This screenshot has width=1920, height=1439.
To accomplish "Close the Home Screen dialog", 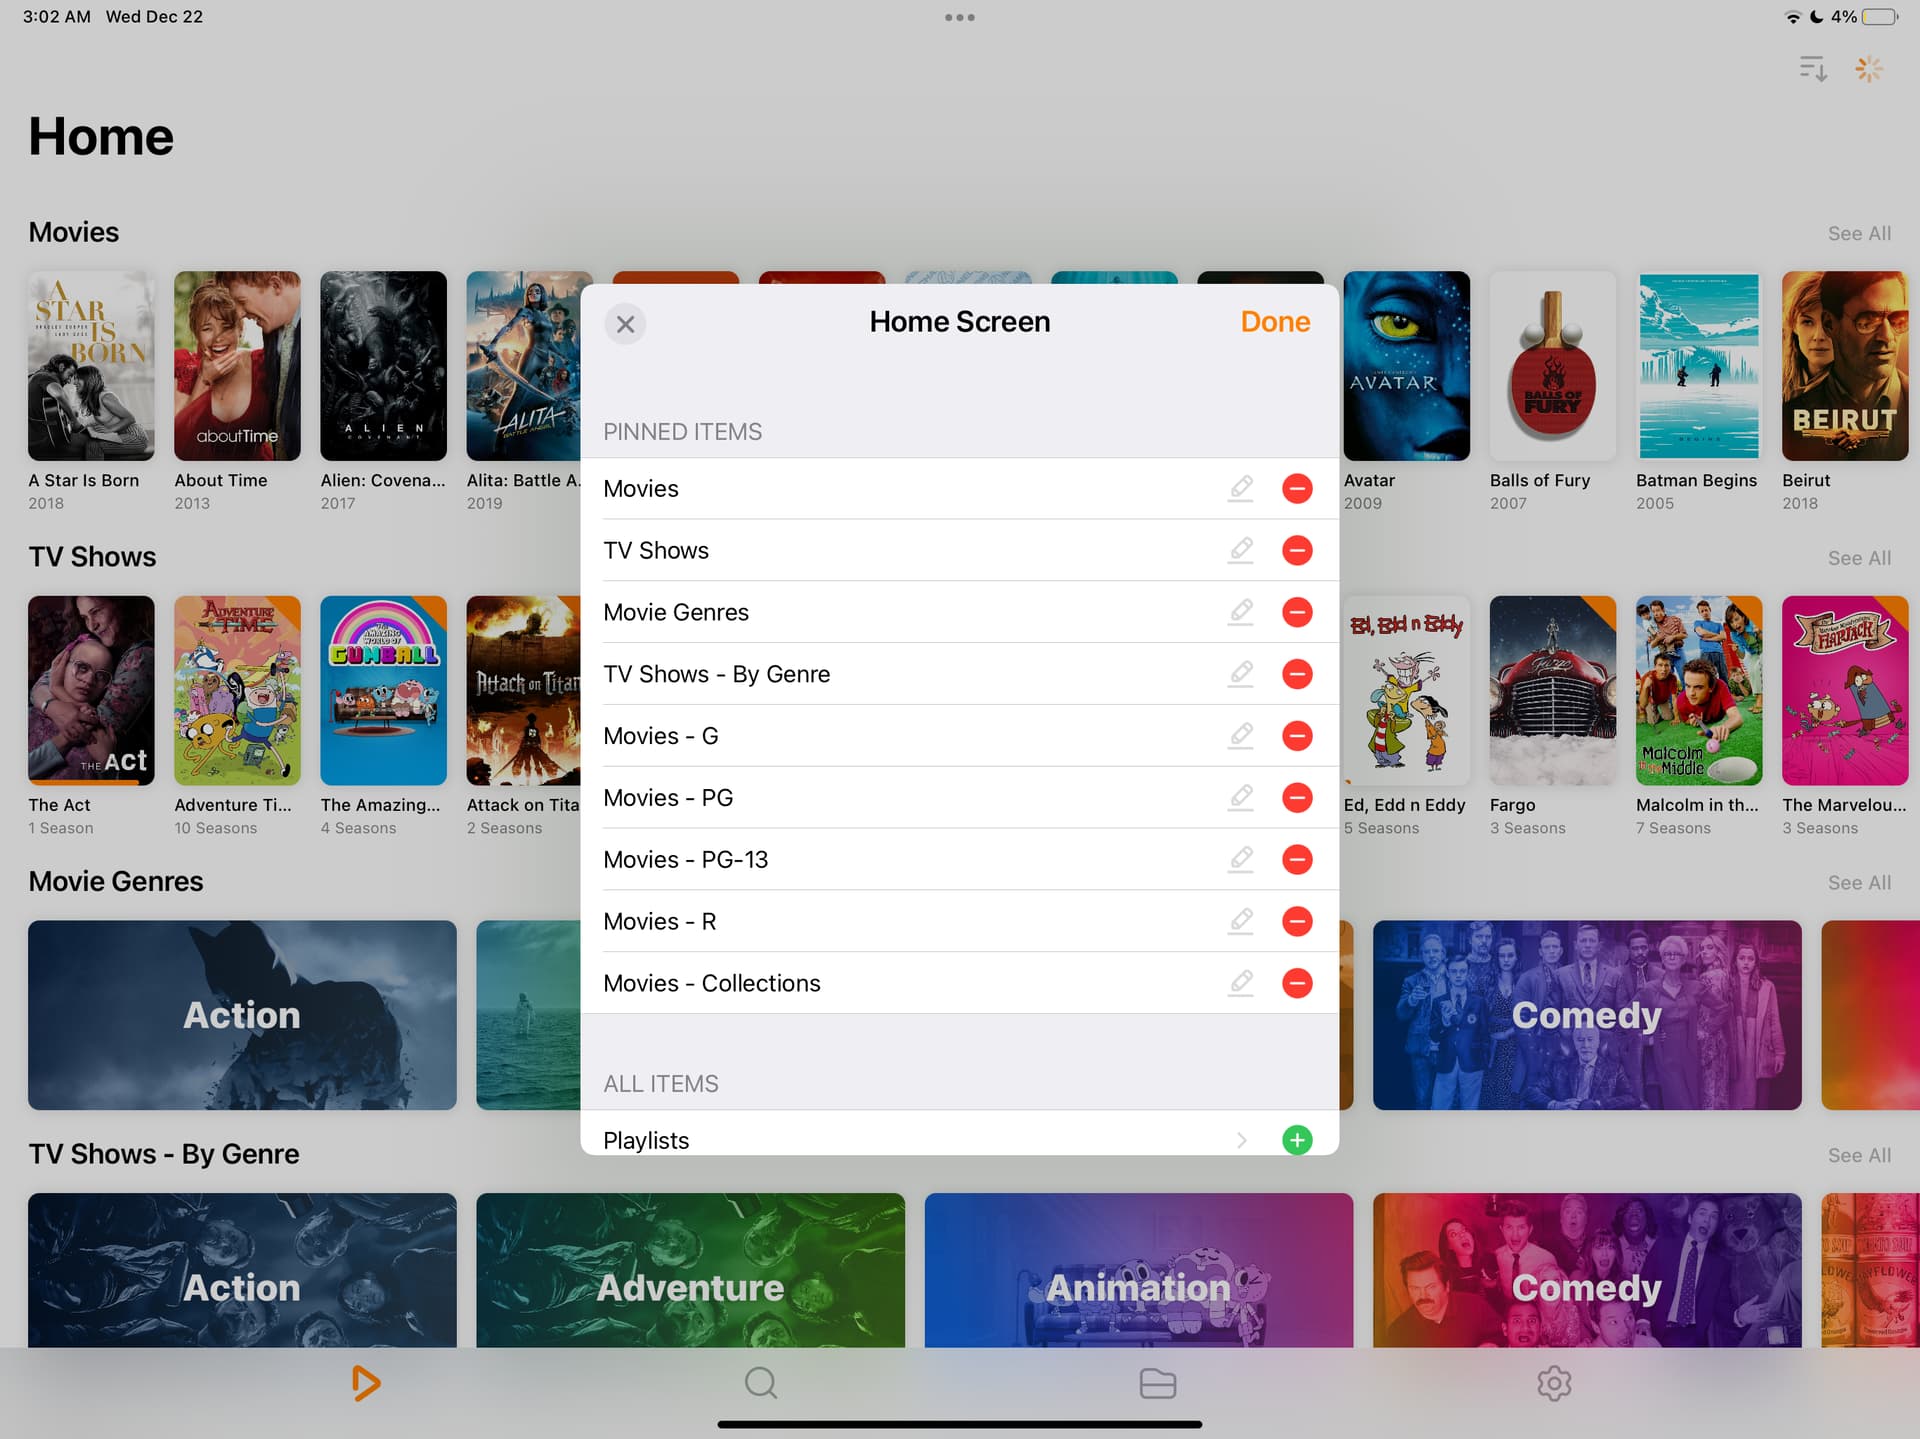I will click(x=625, y=324).
